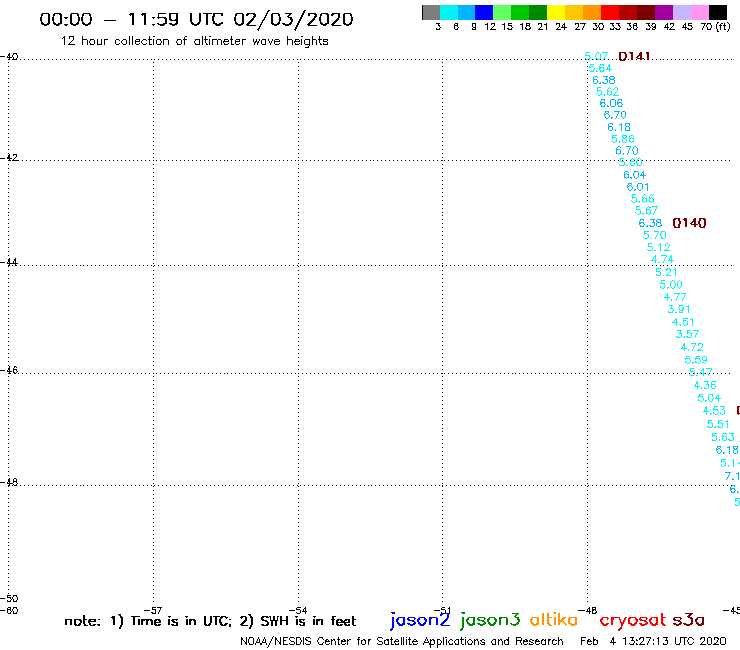This screenshot has height=650, width=740.
Task: Click the 5.70 wave height value
Action: point(655,235)
